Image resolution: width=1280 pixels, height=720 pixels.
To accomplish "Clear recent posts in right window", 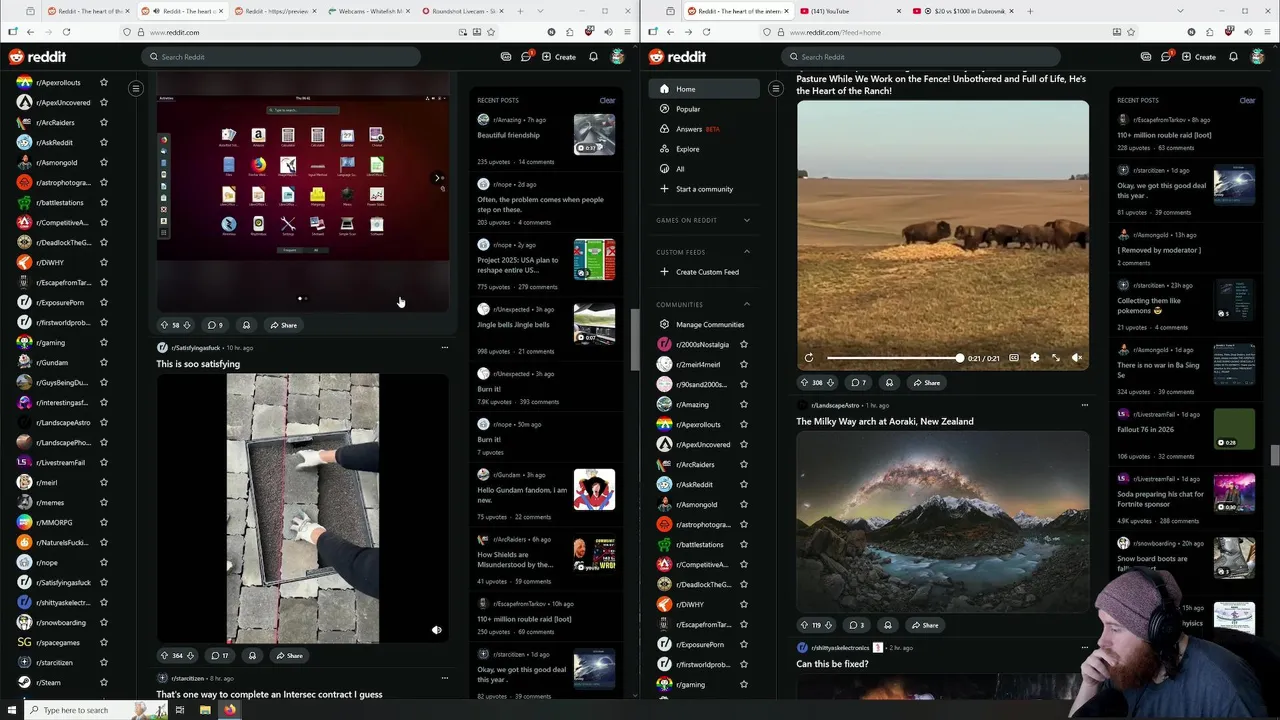I will coord(1247,100).
